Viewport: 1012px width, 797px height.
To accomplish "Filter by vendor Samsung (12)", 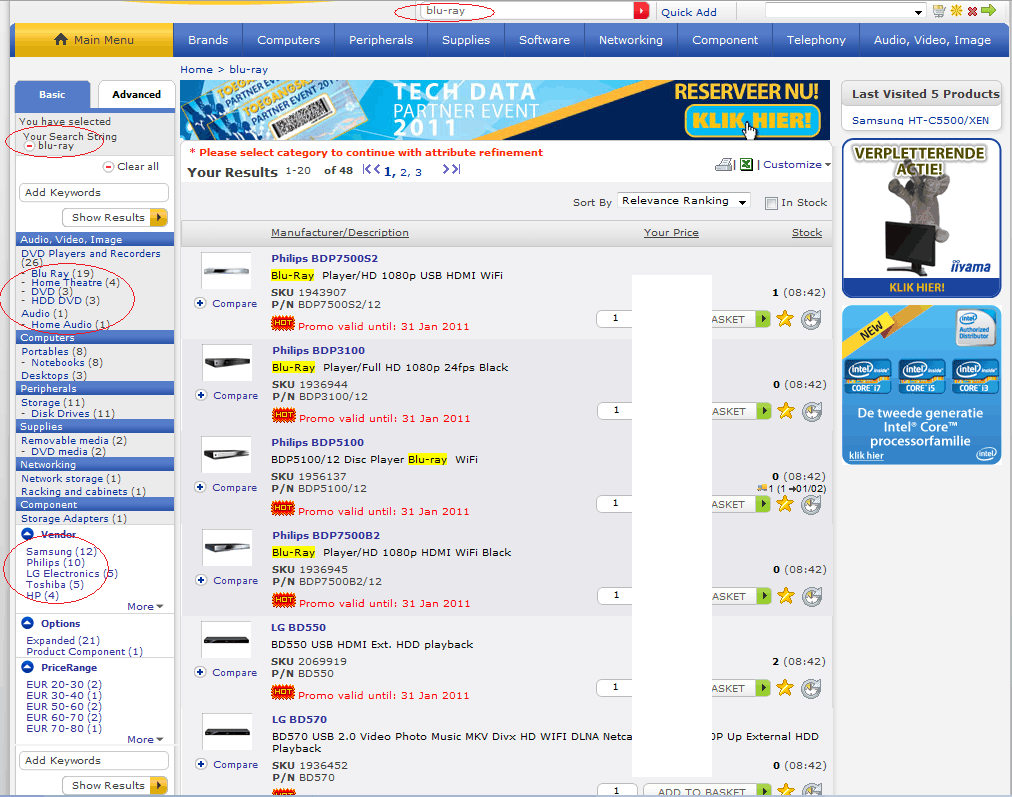I will [61, 552].
